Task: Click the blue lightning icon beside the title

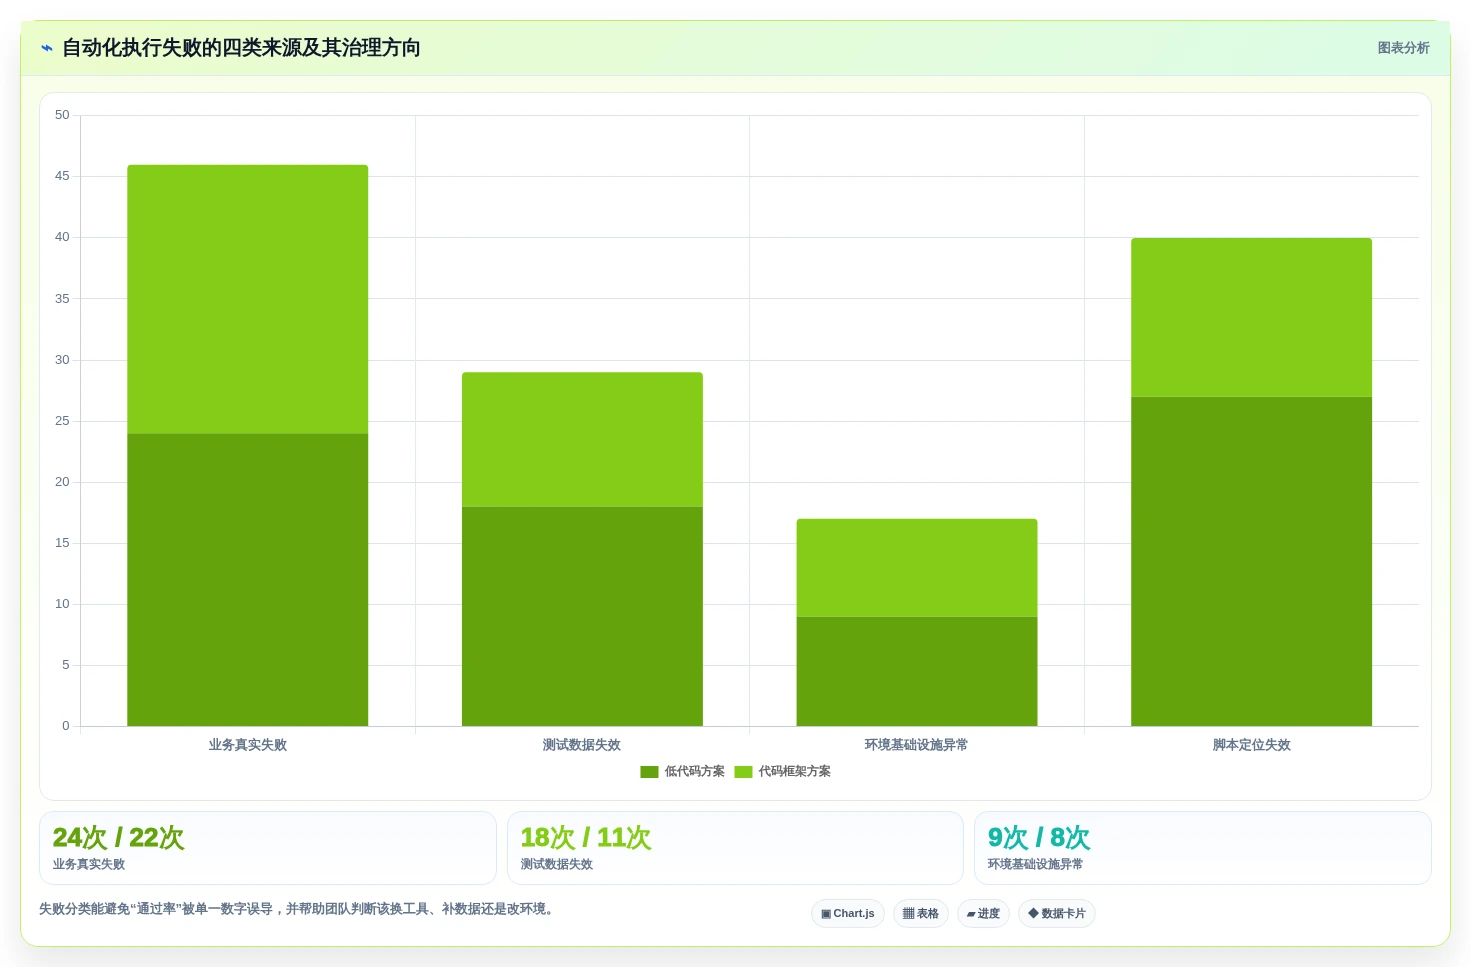Action: (x=47, y=48)
